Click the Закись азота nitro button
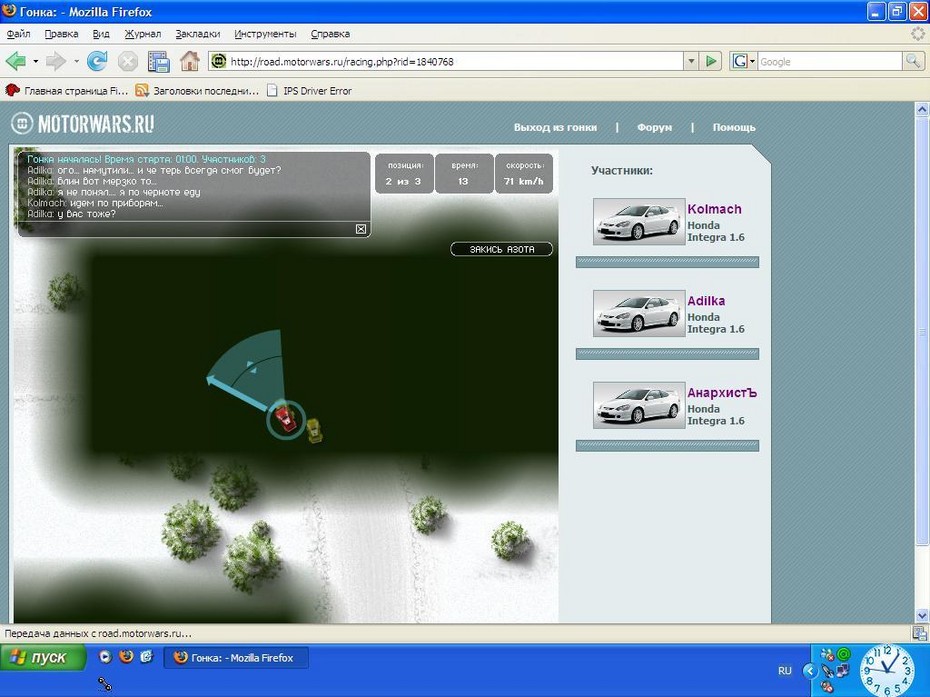This screenshot has height=697, width=930. [502, 249]
